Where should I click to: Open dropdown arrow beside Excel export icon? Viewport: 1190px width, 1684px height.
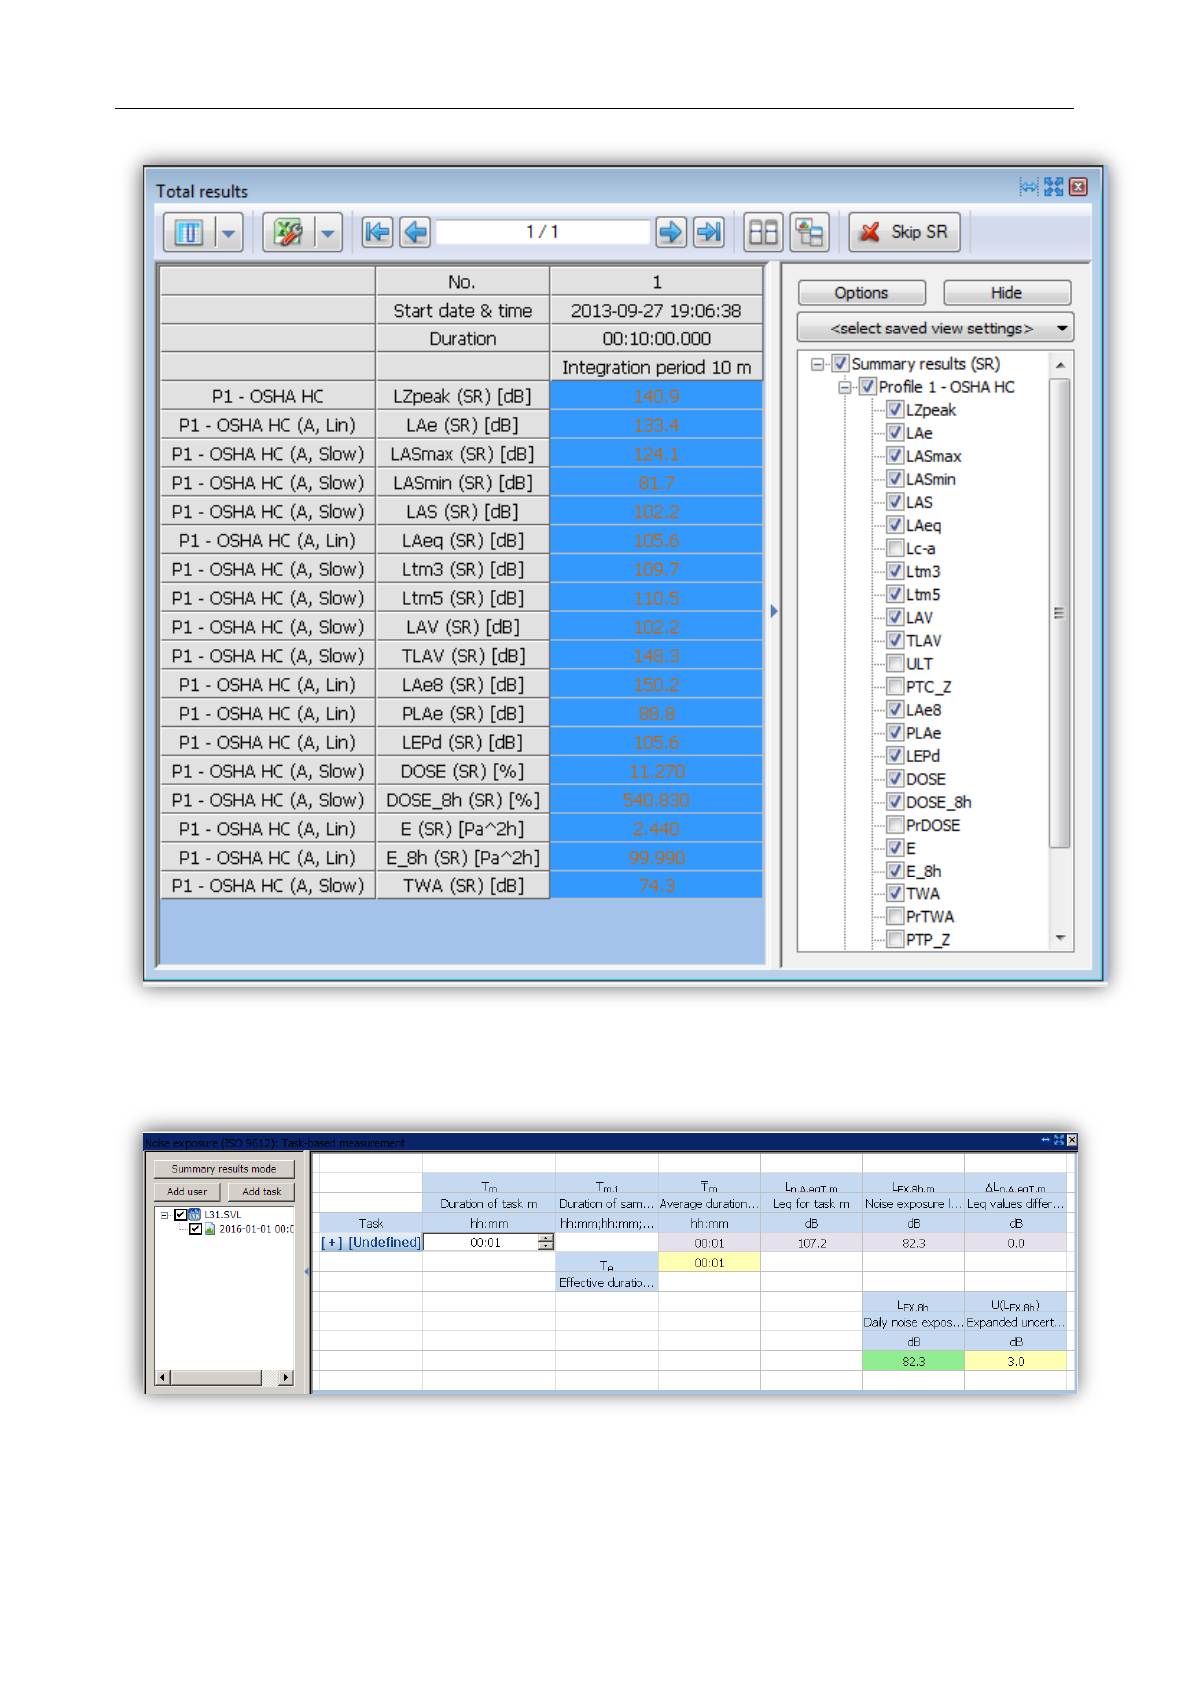coord(327,233)
